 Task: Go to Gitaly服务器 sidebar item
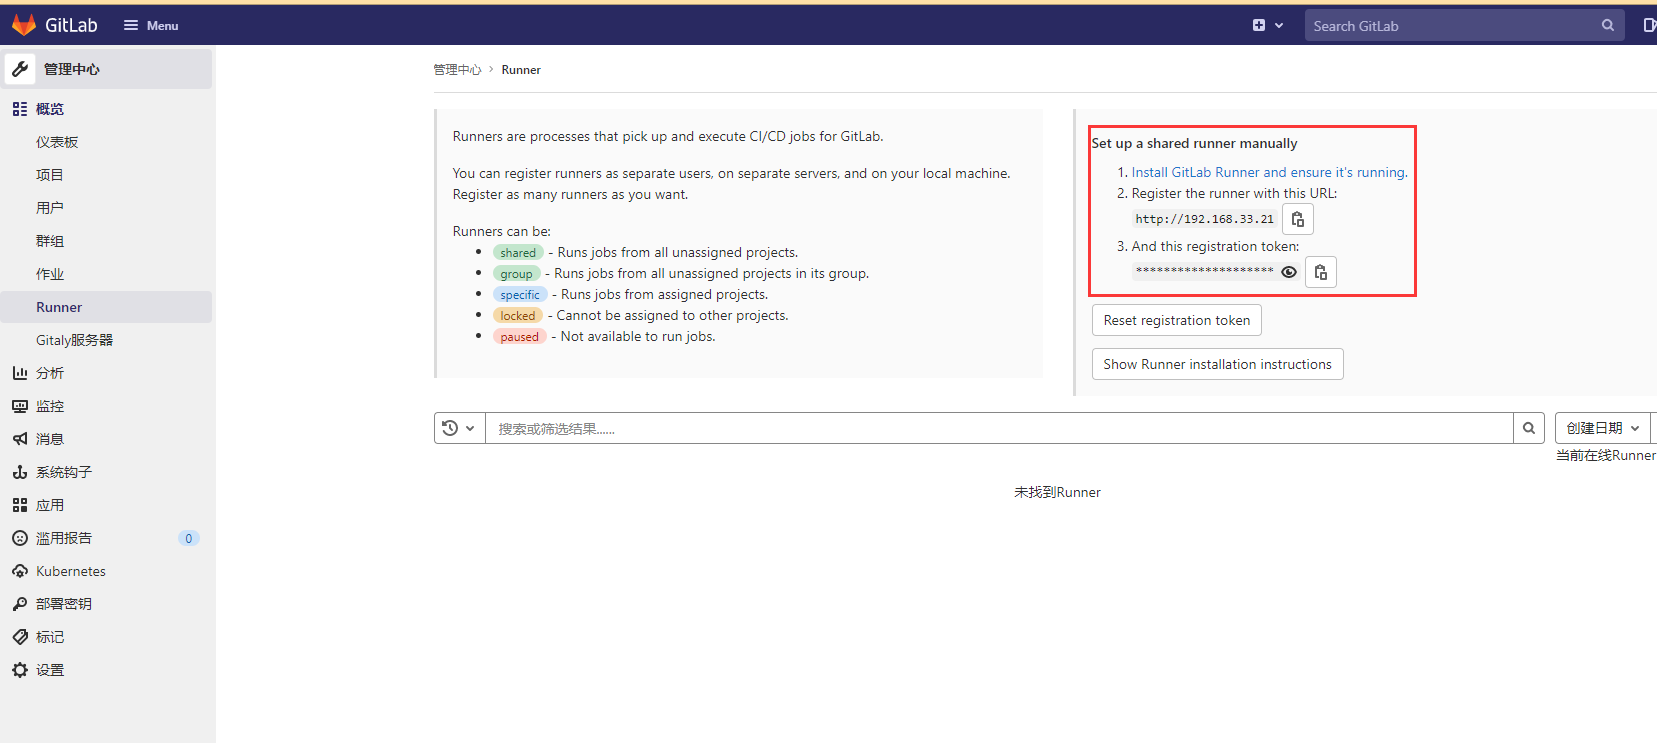pyautogui.click(x=74, y=340)
